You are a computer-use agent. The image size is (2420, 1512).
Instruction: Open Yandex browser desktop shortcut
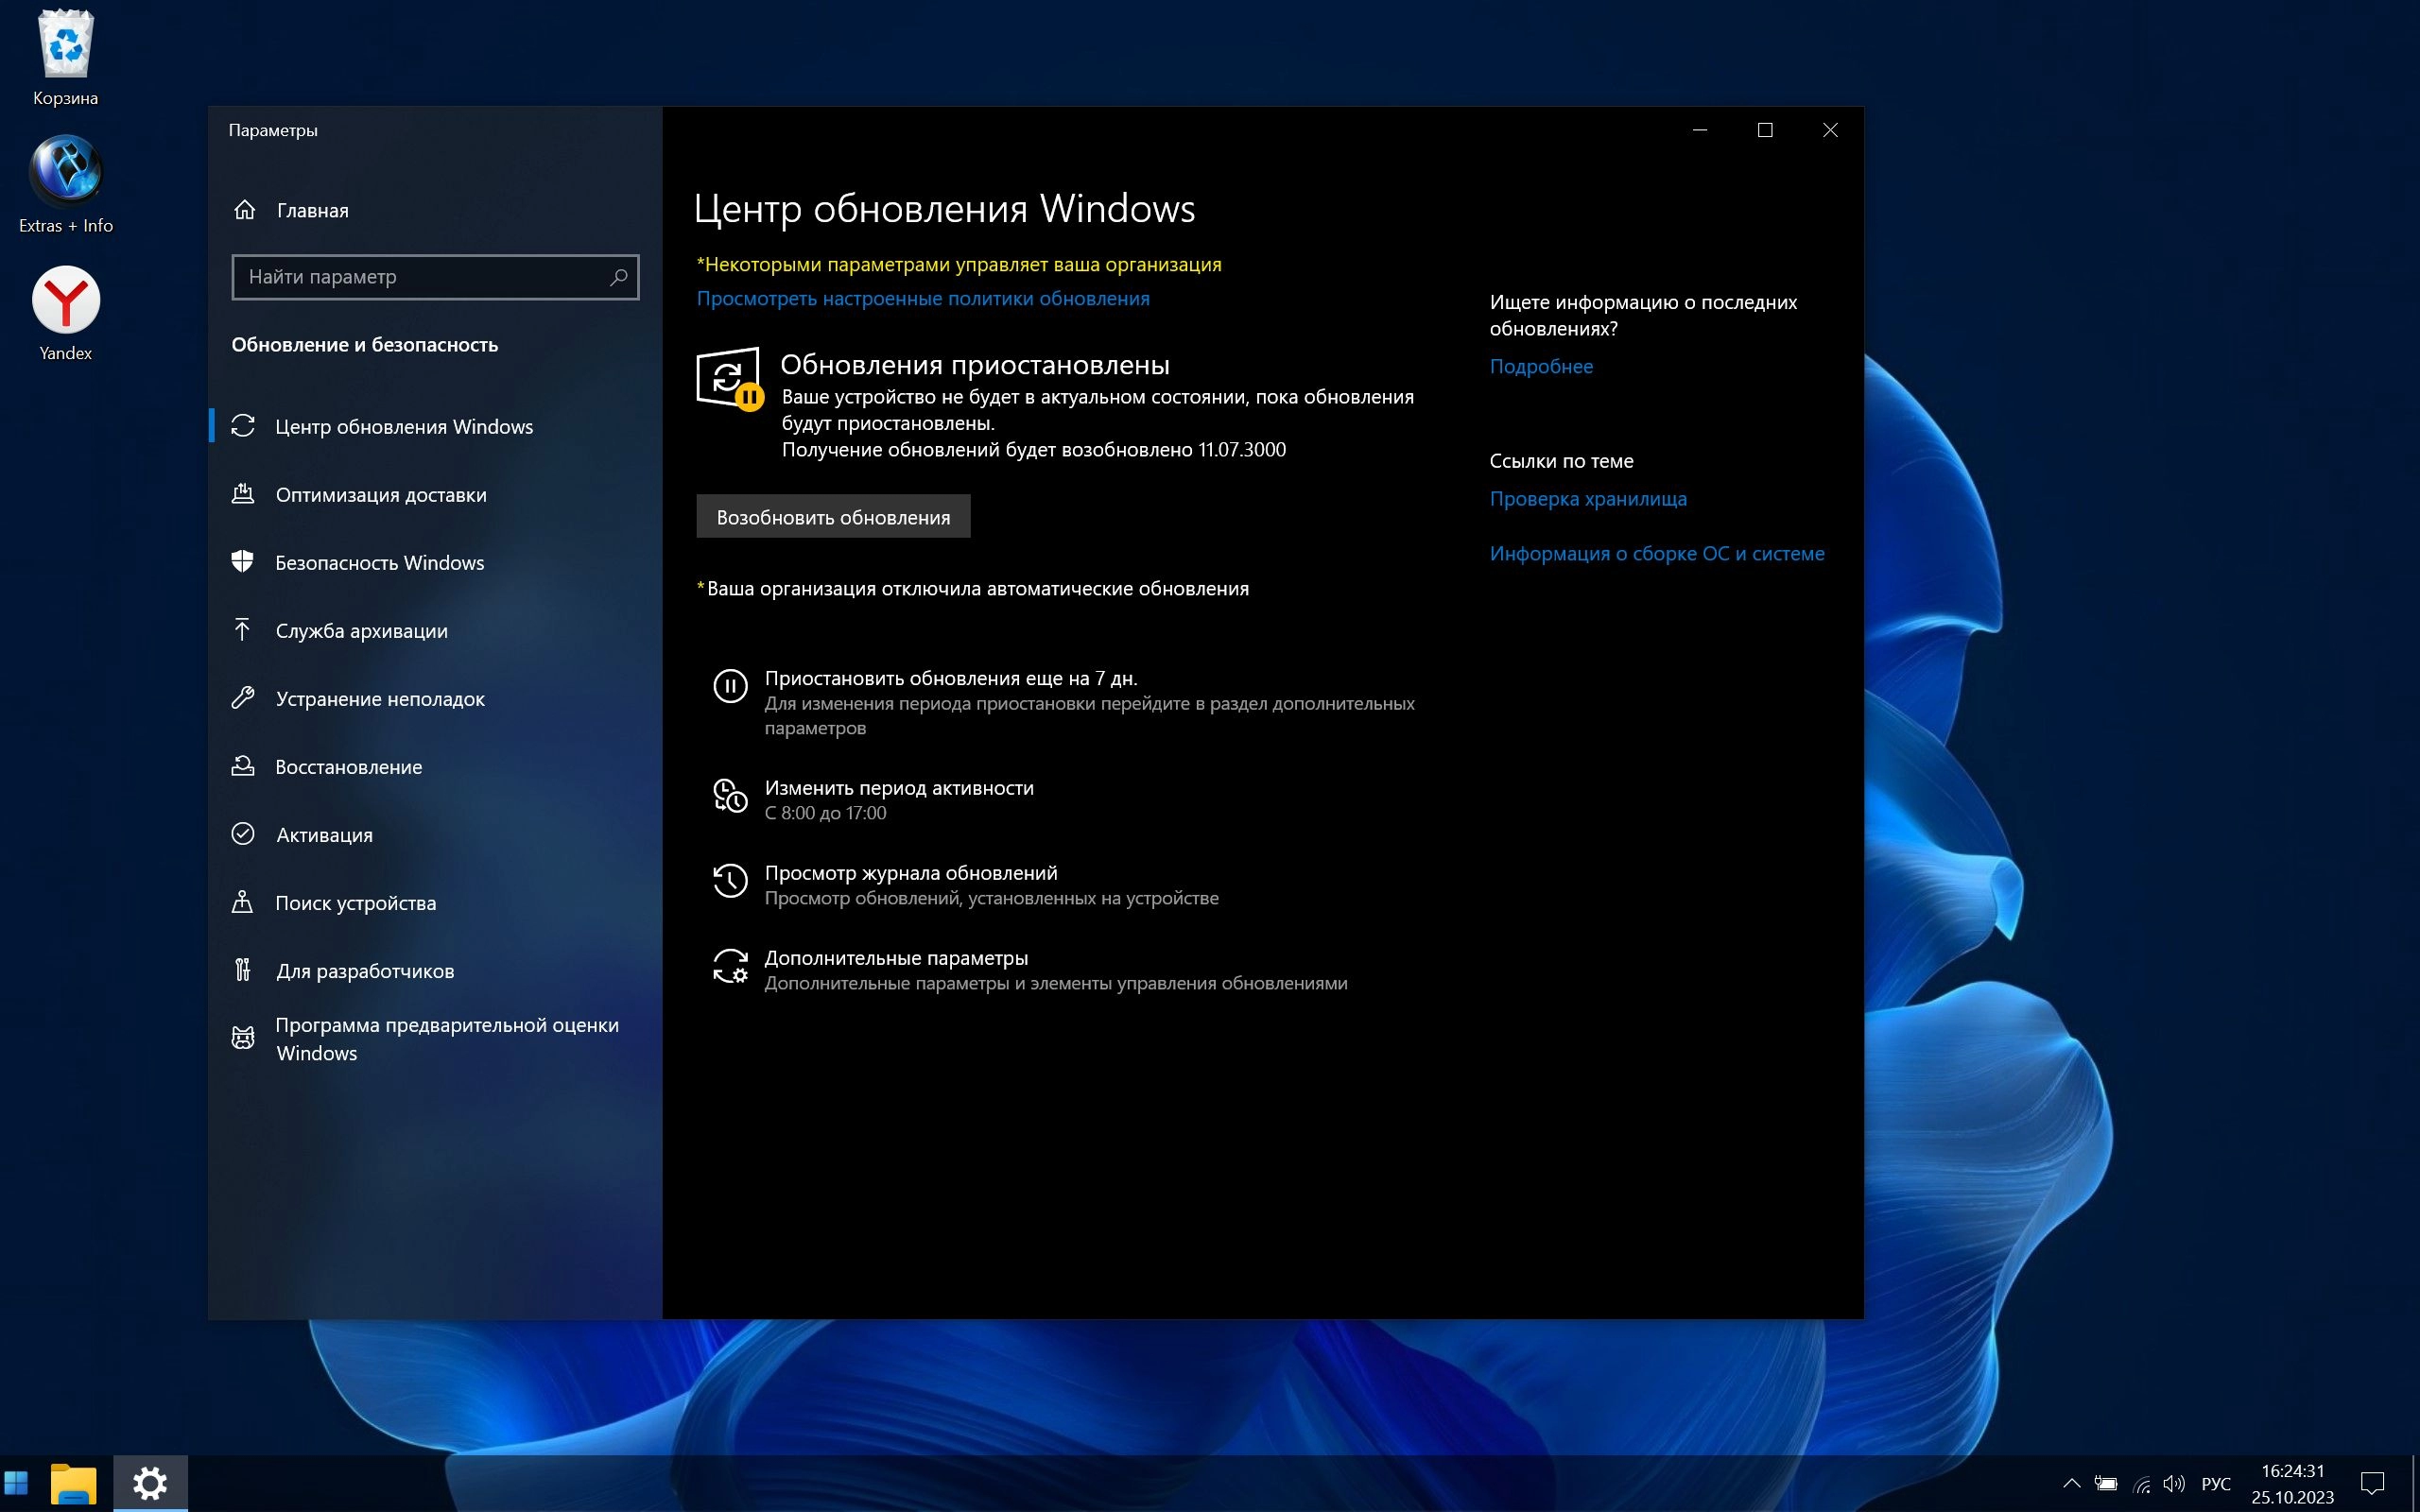tap(66, 300)
